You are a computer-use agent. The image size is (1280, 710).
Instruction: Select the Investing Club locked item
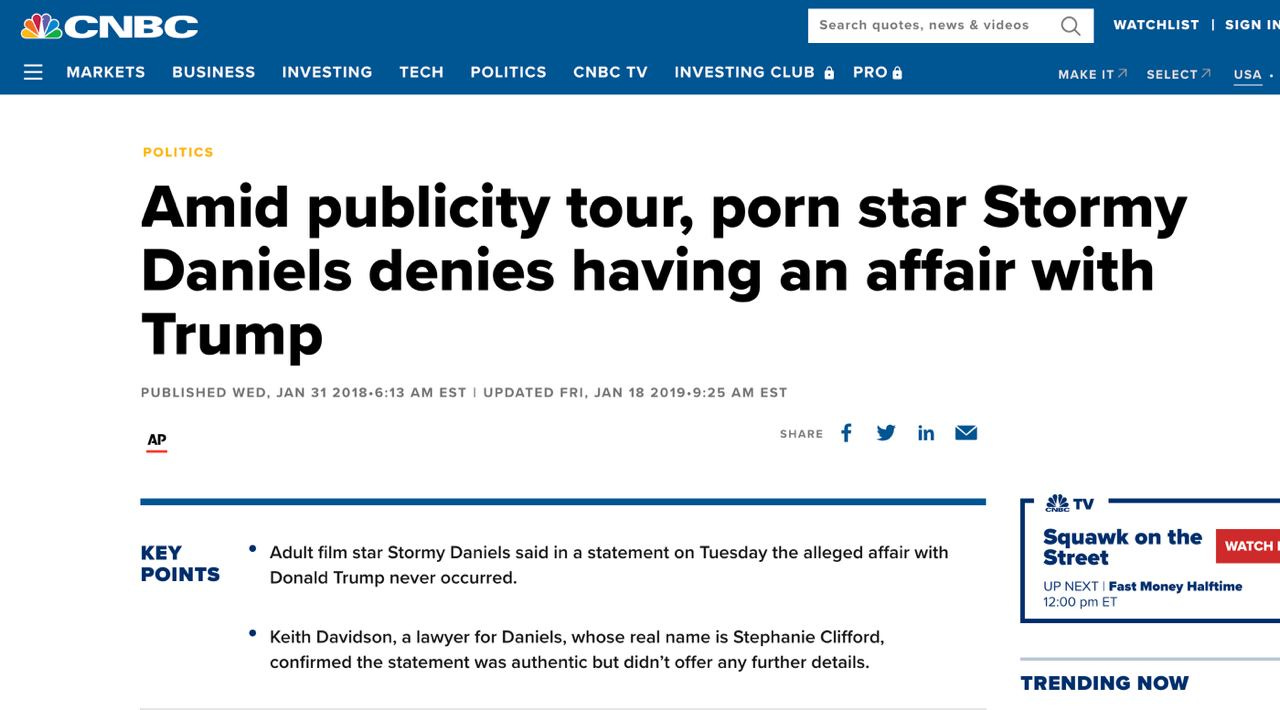coord(754,72)
